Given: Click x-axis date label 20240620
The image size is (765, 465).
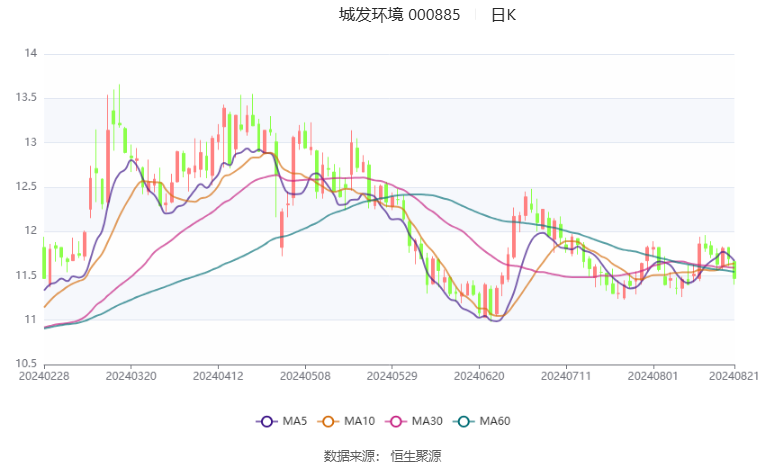Looking at the screenshot, I should [479, 376].
